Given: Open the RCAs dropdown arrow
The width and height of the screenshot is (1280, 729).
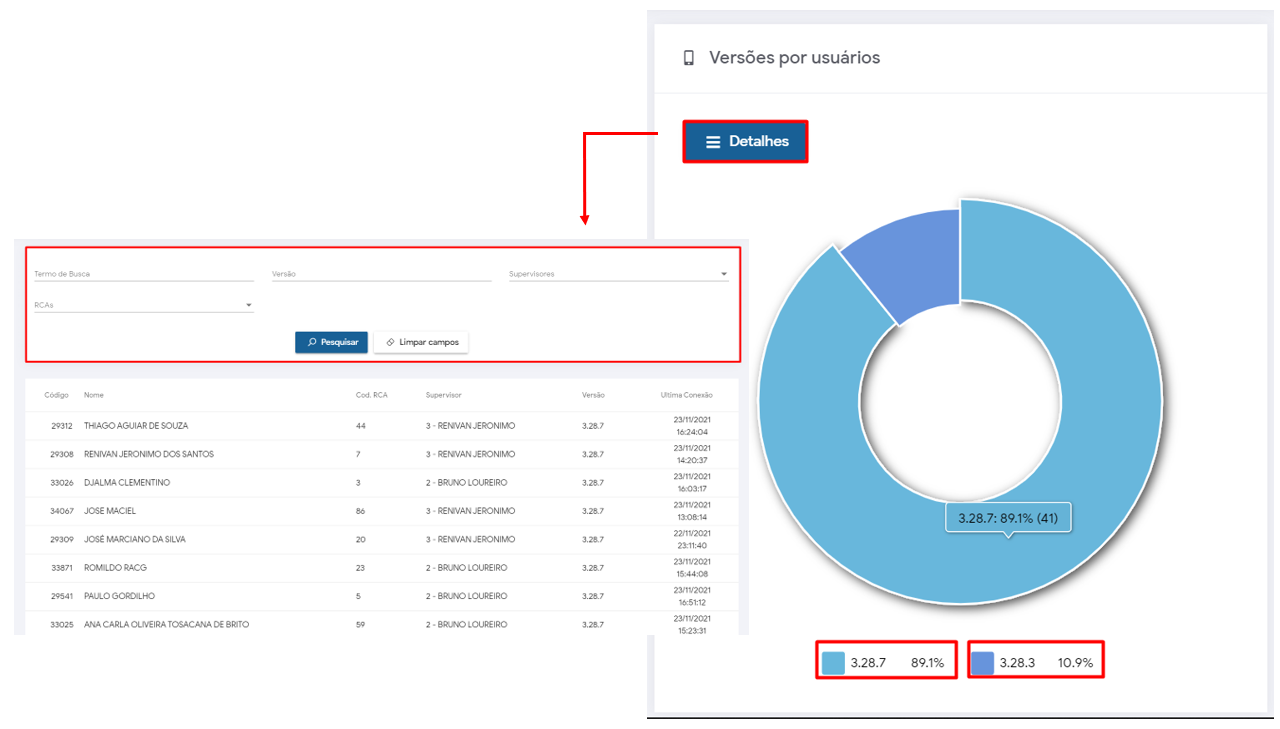Looking at the screenshot, I should tap(248, 305).
